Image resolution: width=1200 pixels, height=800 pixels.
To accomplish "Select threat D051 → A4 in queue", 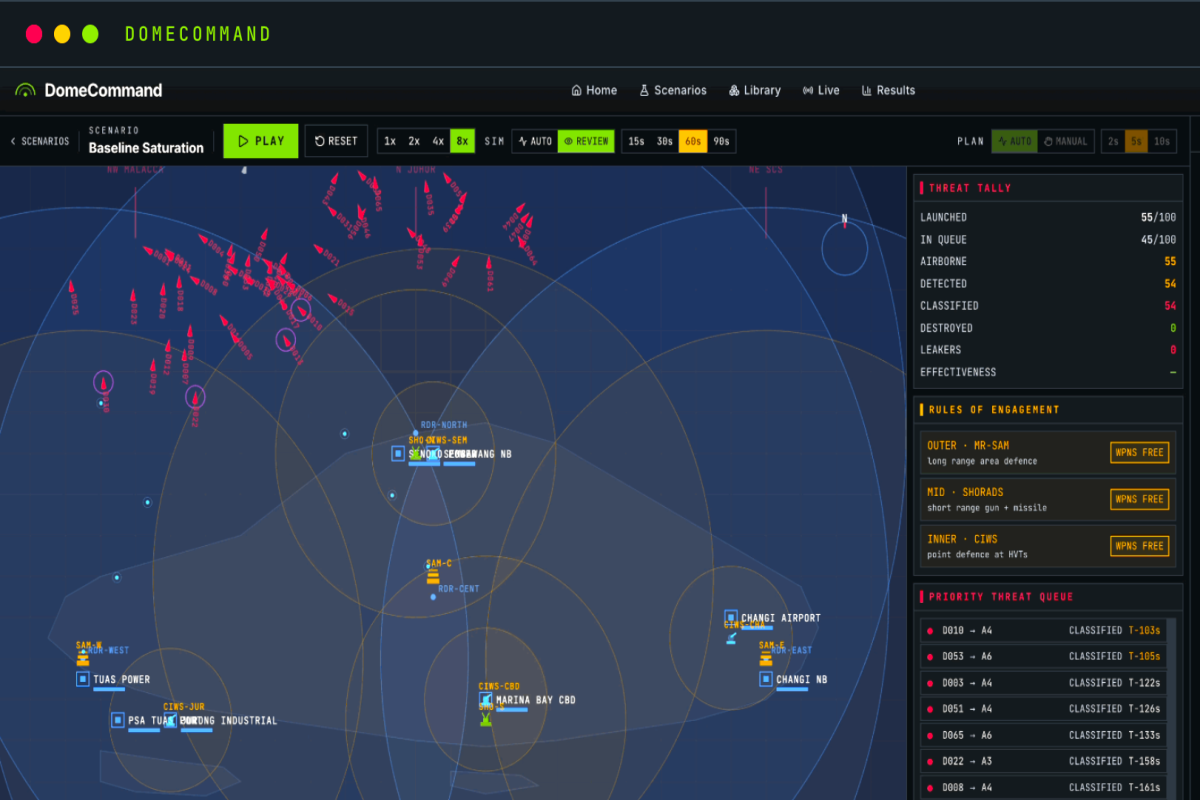I will coord(1043,709).
